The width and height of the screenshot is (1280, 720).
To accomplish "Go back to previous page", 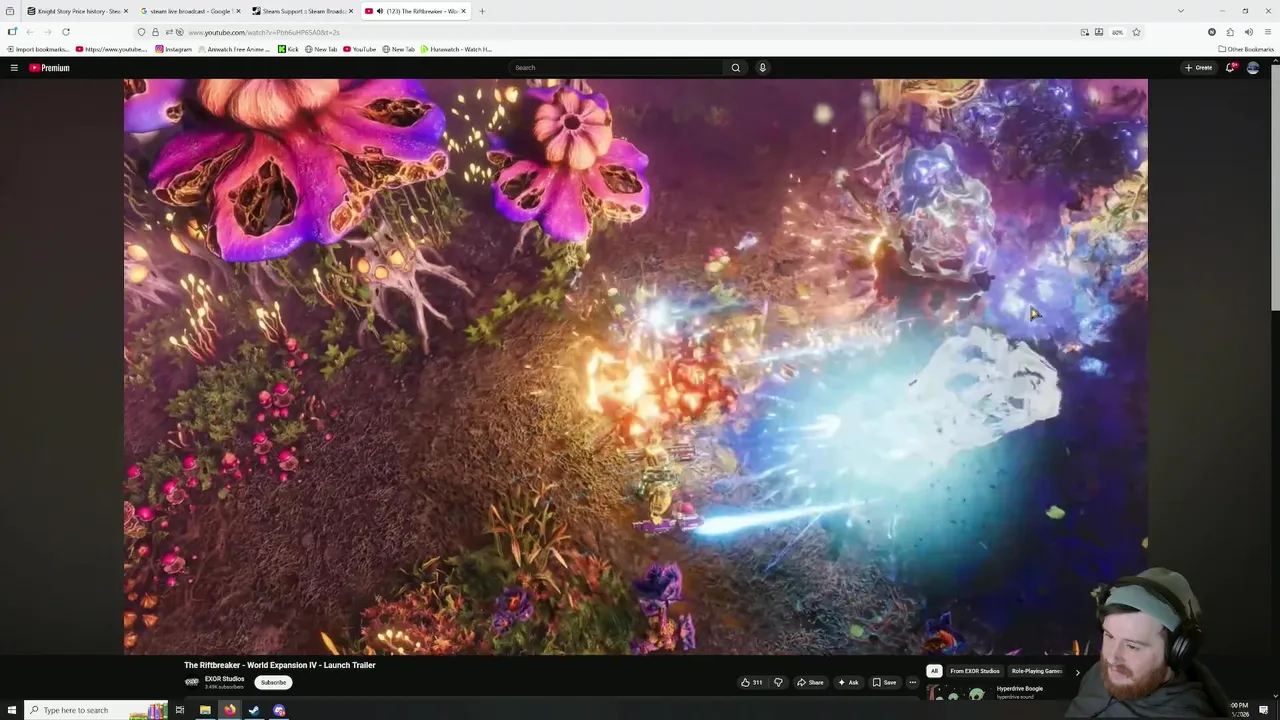I will 30,32.
